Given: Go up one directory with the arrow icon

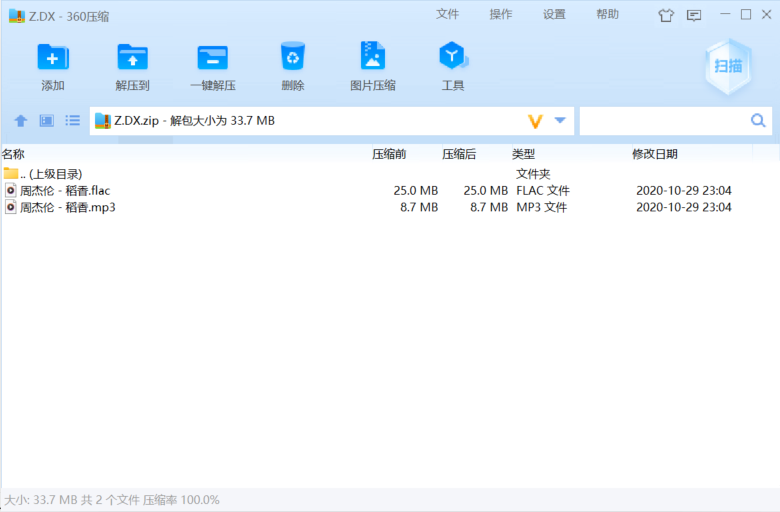Looking at the screenshot, I should 21,120.
